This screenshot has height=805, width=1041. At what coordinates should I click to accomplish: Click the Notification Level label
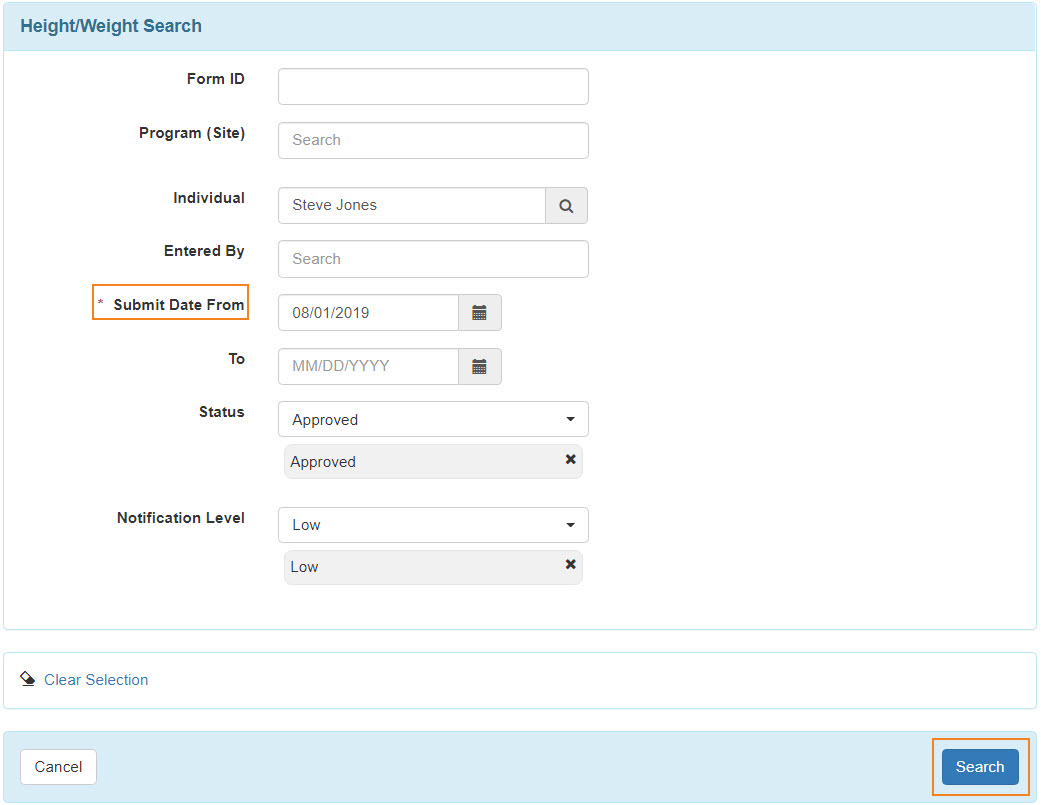pos(181,518)
